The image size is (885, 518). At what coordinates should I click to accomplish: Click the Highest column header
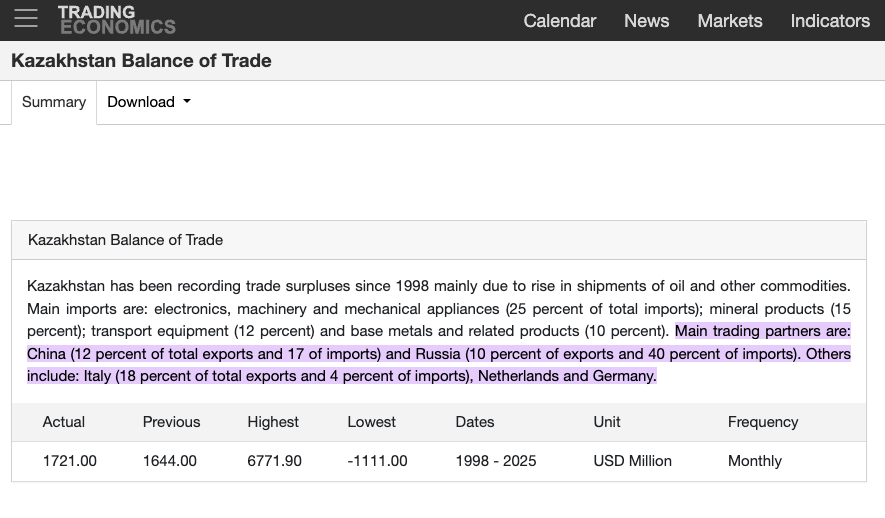pyautogui.click(x=273, y=422)
